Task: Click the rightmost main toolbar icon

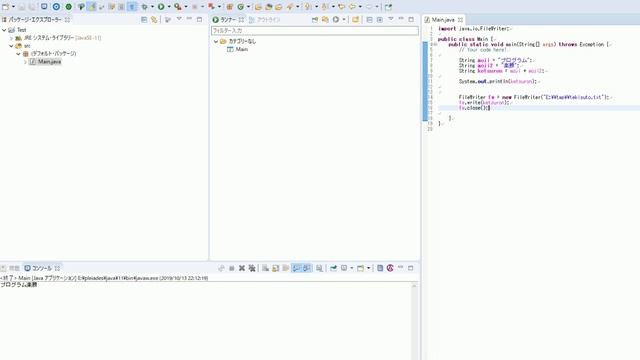Action: coord(388,7)
